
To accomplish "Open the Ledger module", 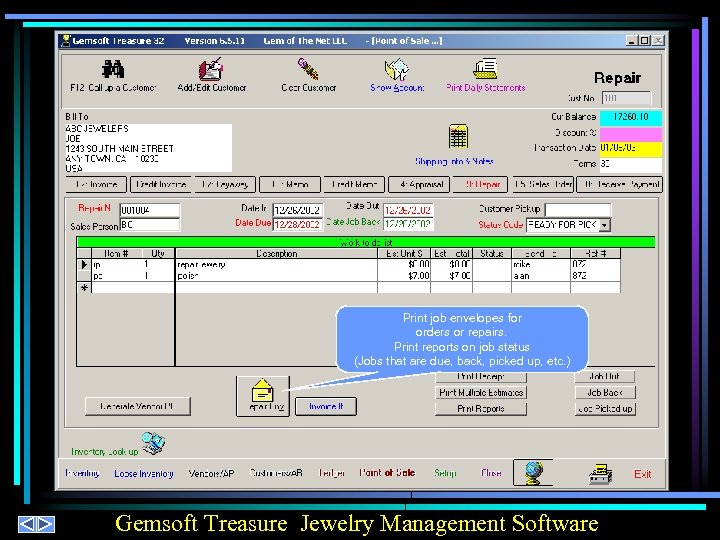I will tap(332, 472).
